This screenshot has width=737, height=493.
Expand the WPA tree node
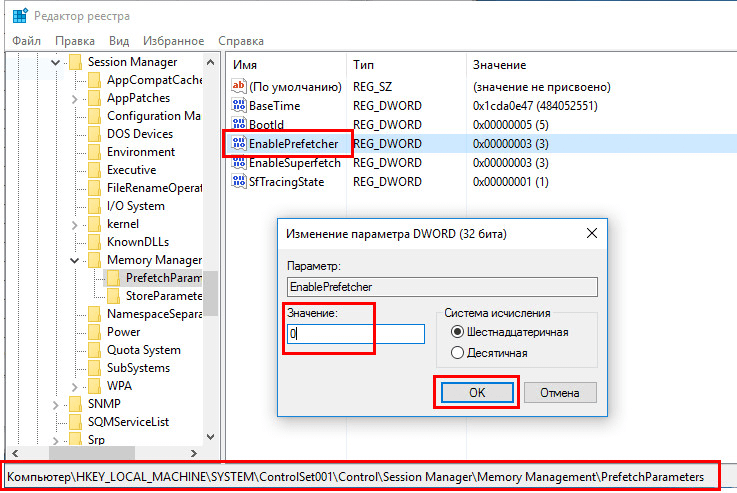click(74, 386)
